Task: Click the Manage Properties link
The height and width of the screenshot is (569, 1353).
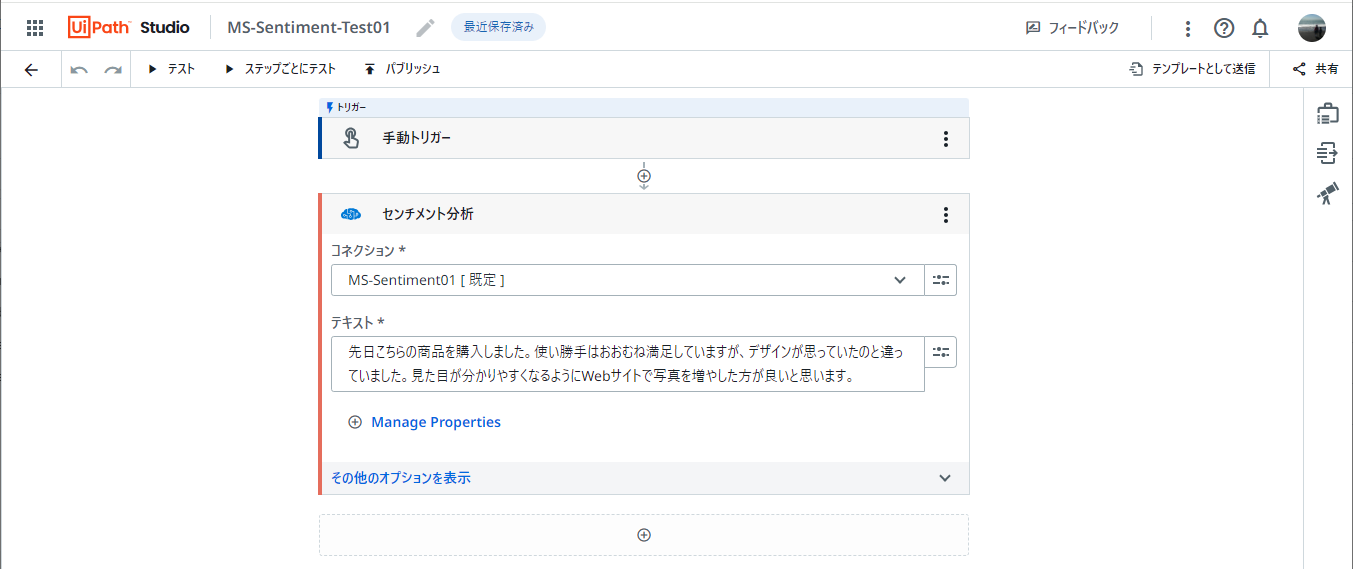Action: click(x=436, y=422)
